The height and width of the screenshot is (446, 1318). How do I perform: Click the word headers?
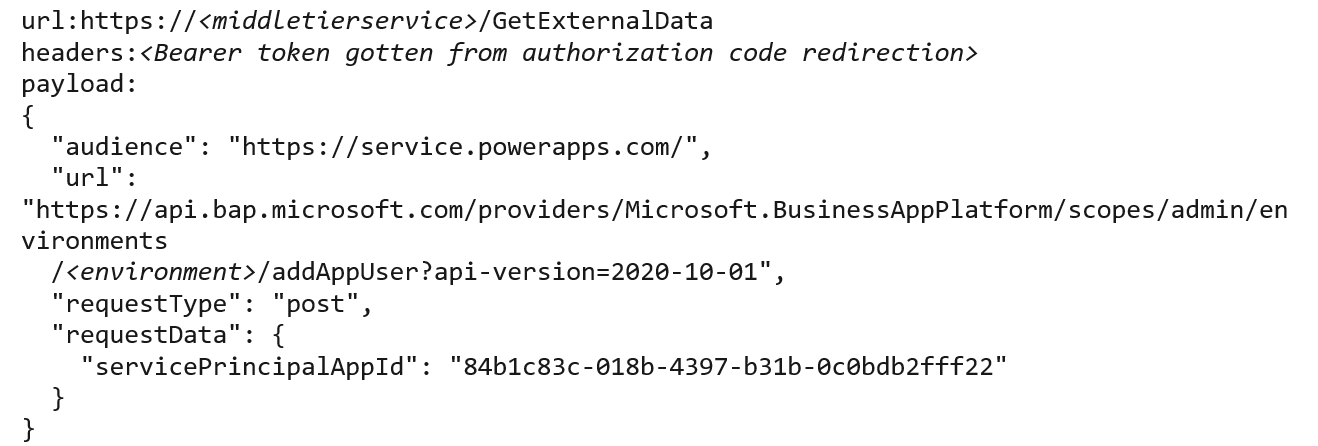point(72,53)
